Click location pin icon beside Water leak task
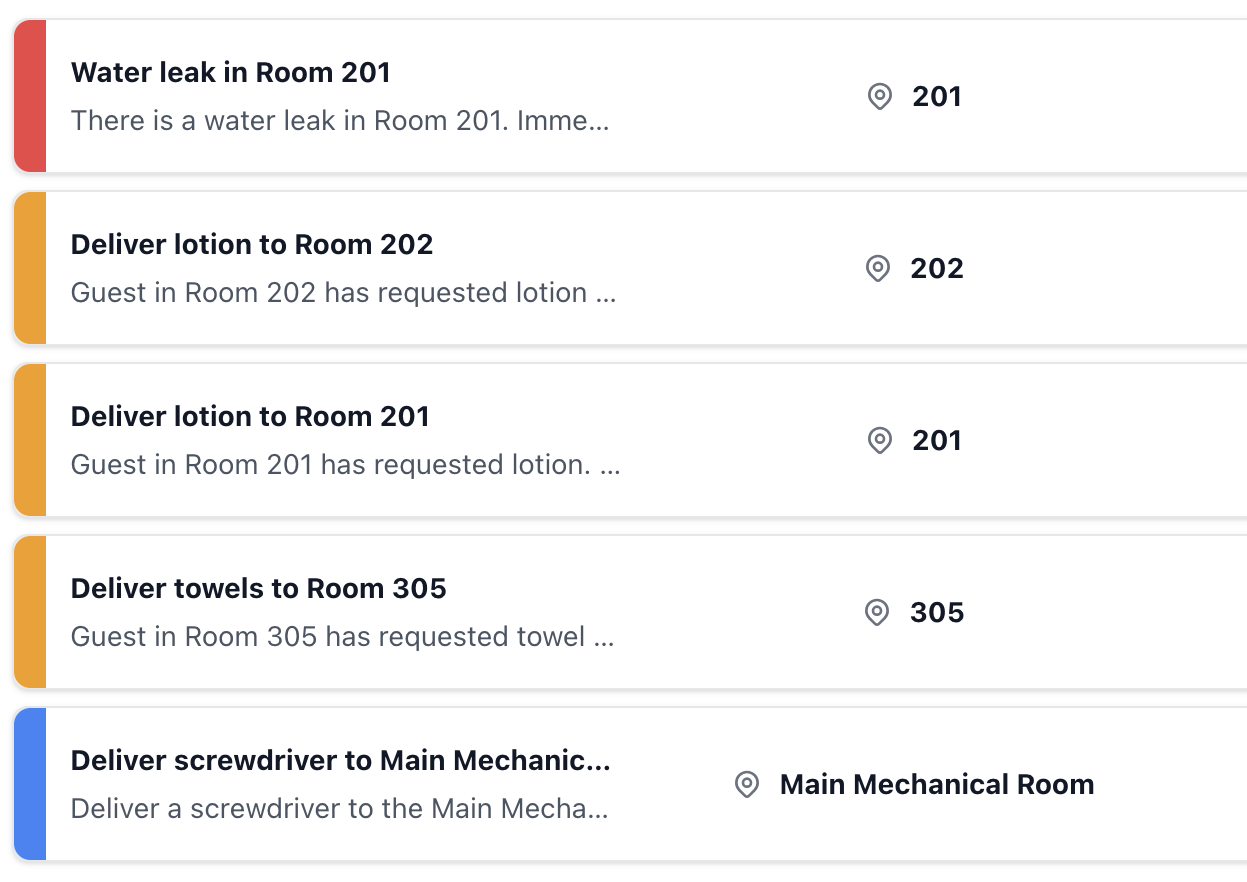The image size is (1247, 882). [879, 97]
